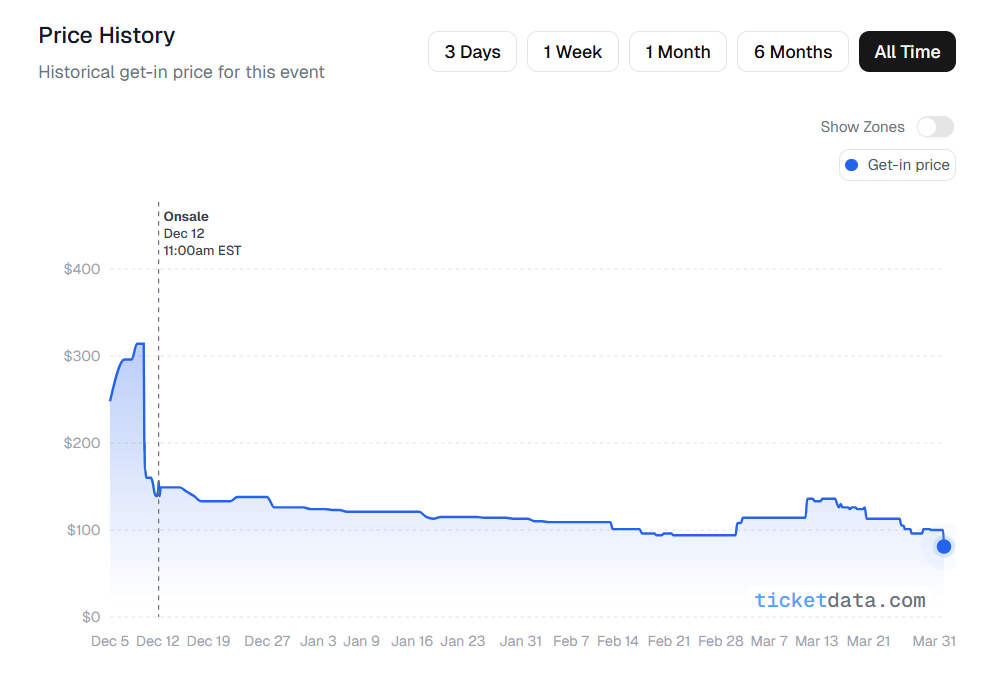Select the get-in price endpoint marker on chart
Viewport: 1004px width, 687px height.
click(x=942, y=546)
